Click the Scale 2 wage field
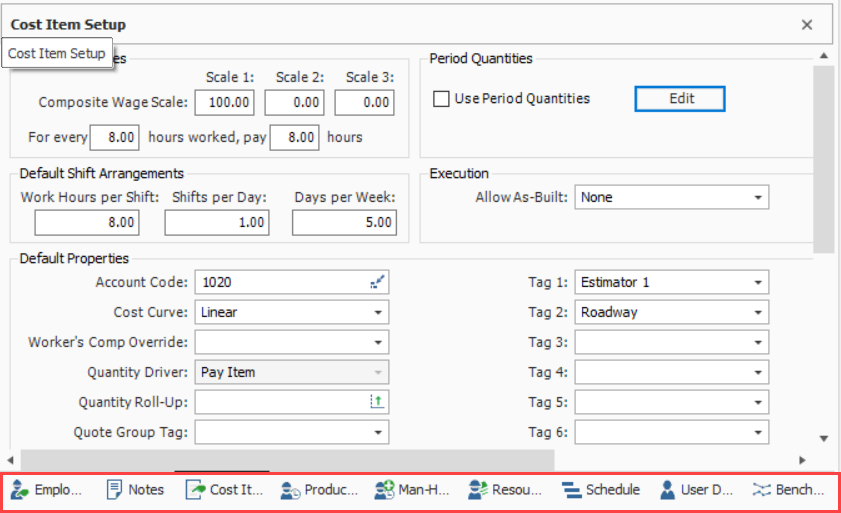This screenshot has height=513, width=841. [x=294, y=102]
